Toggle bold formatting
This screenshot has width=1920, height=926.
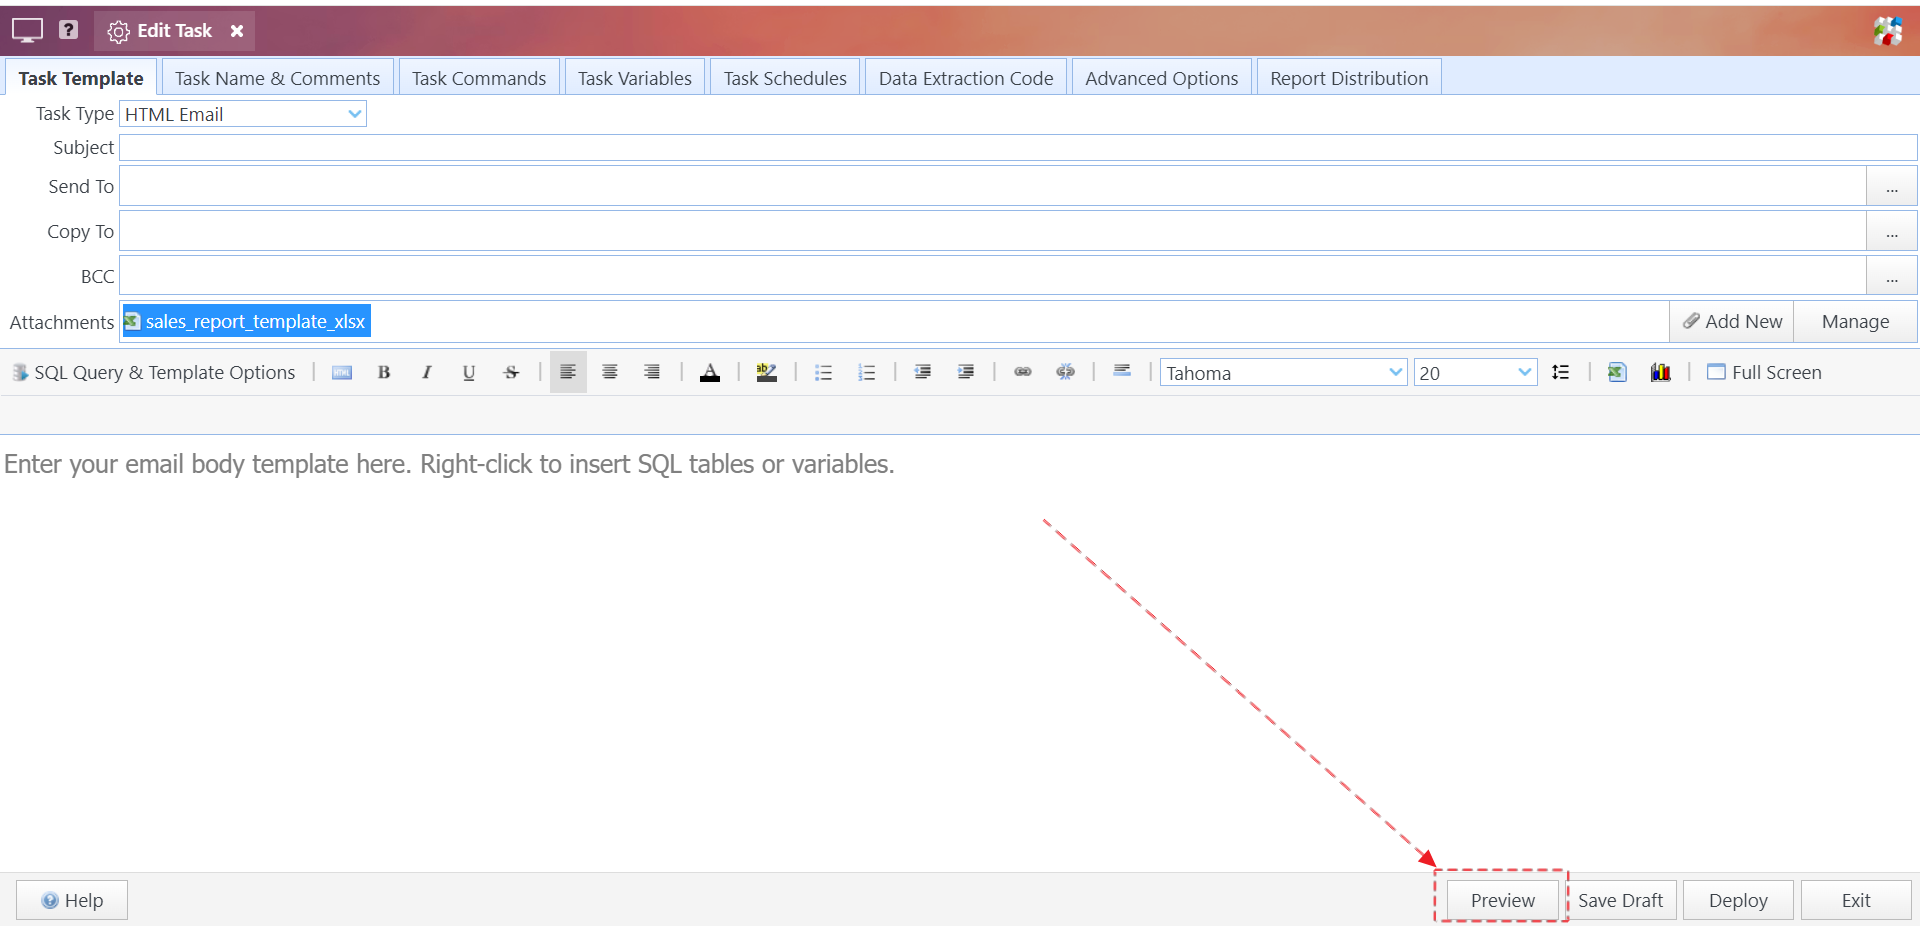pyautogui.click(x=384, y=372)
